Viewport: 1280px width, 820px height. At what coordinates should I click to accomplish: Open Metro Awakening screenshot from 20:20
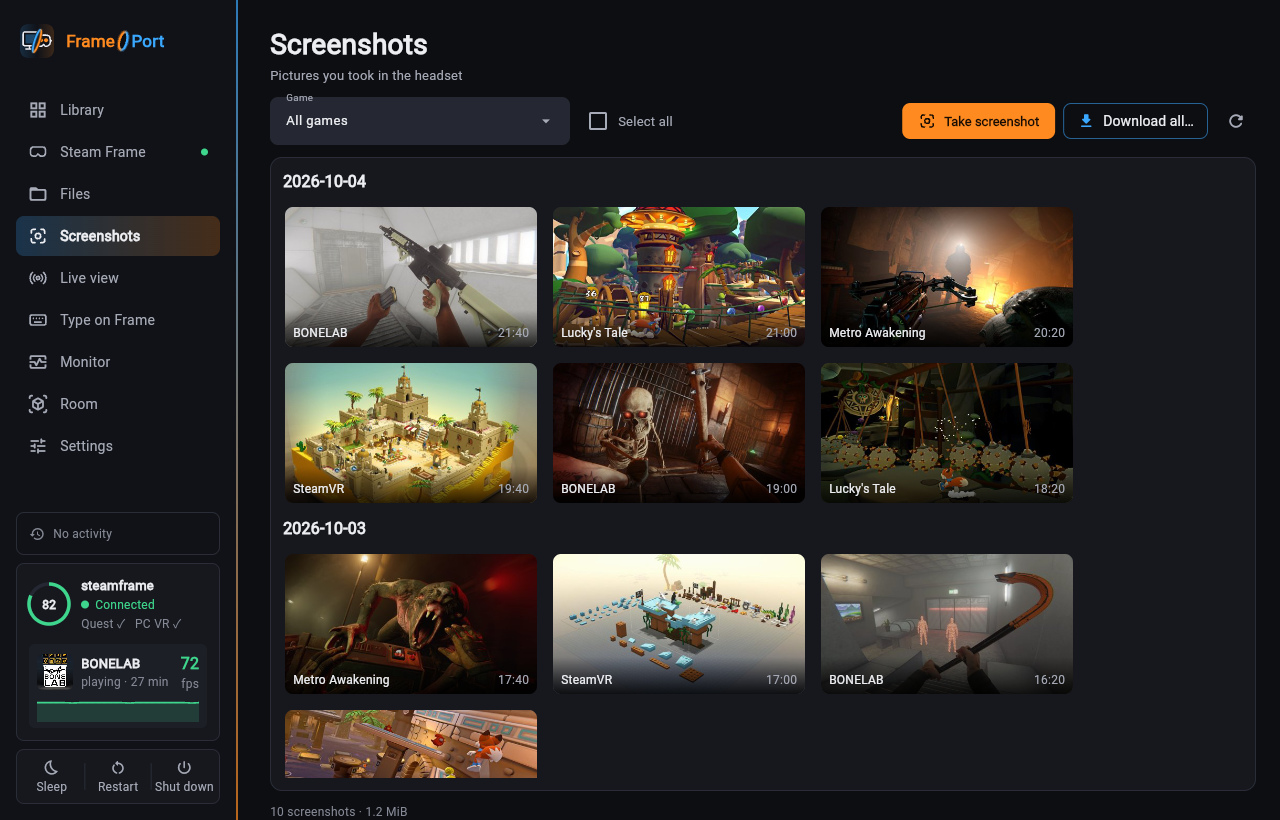tap(947, 277)
